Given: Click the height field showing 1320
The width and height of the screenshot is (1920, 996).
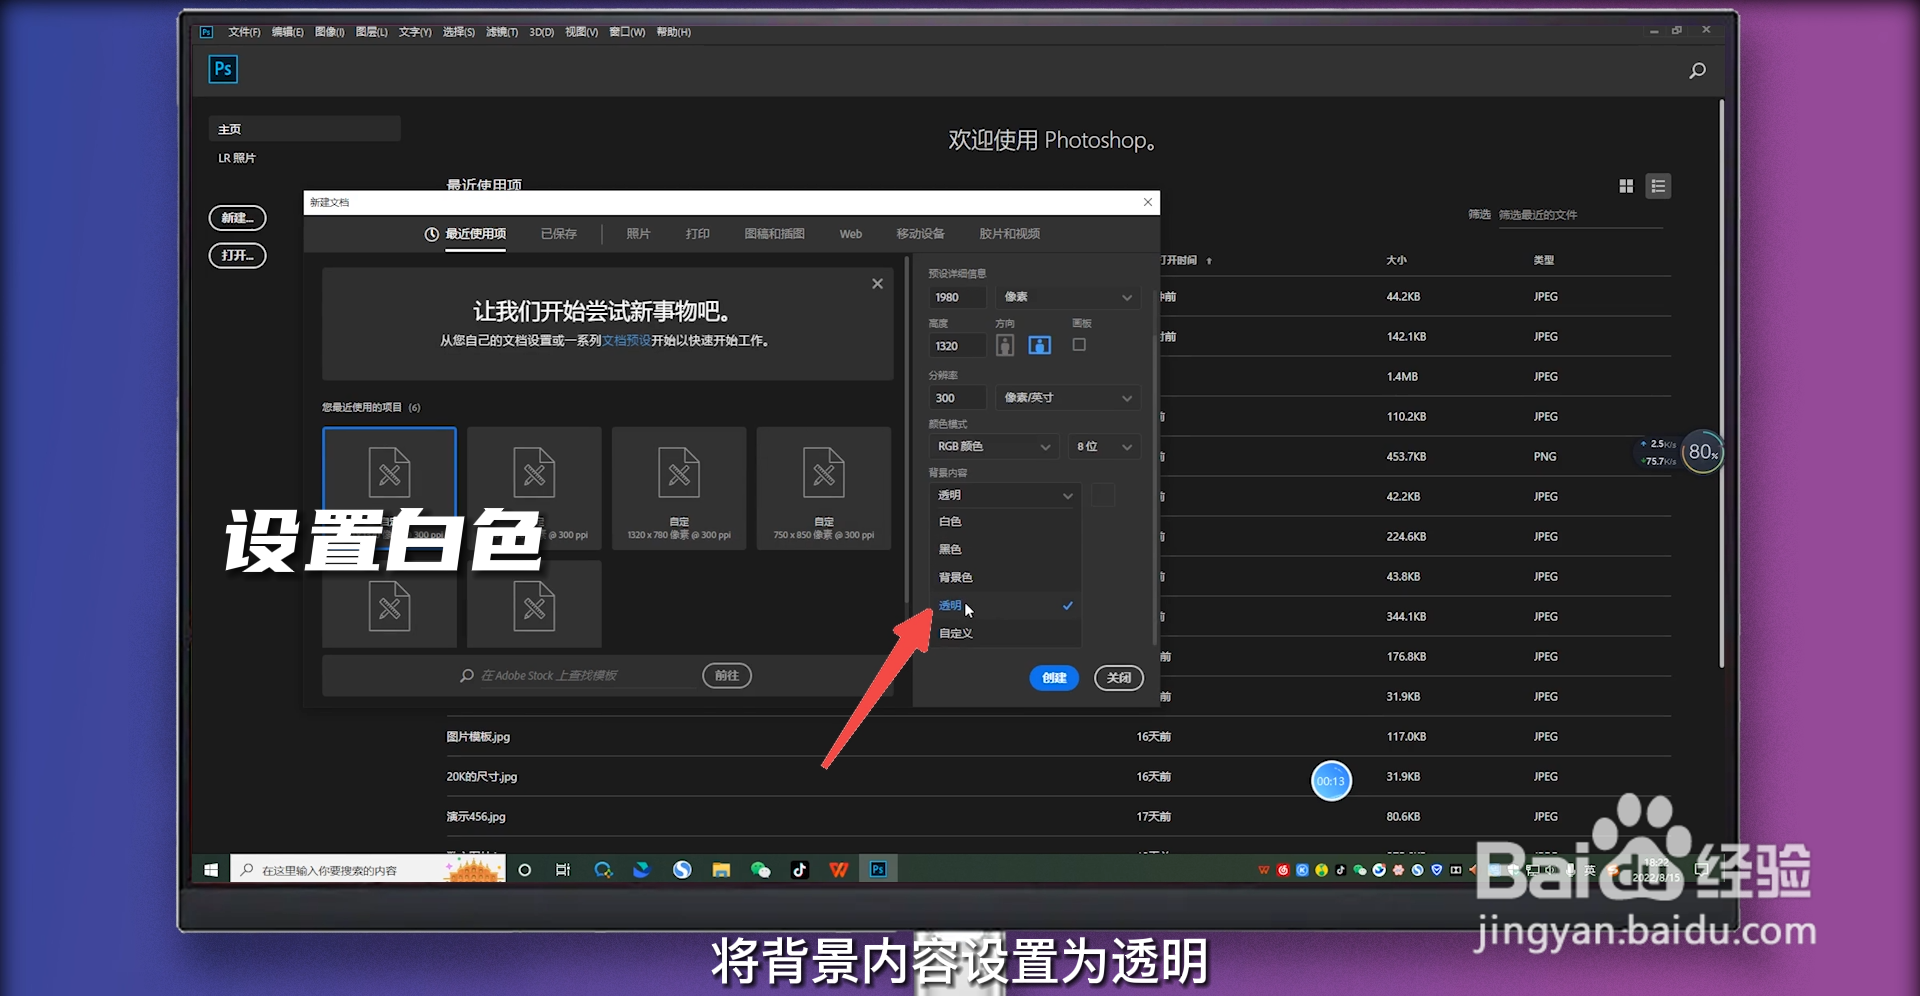Looking at the screenshot, I should (x=957, y=346).
